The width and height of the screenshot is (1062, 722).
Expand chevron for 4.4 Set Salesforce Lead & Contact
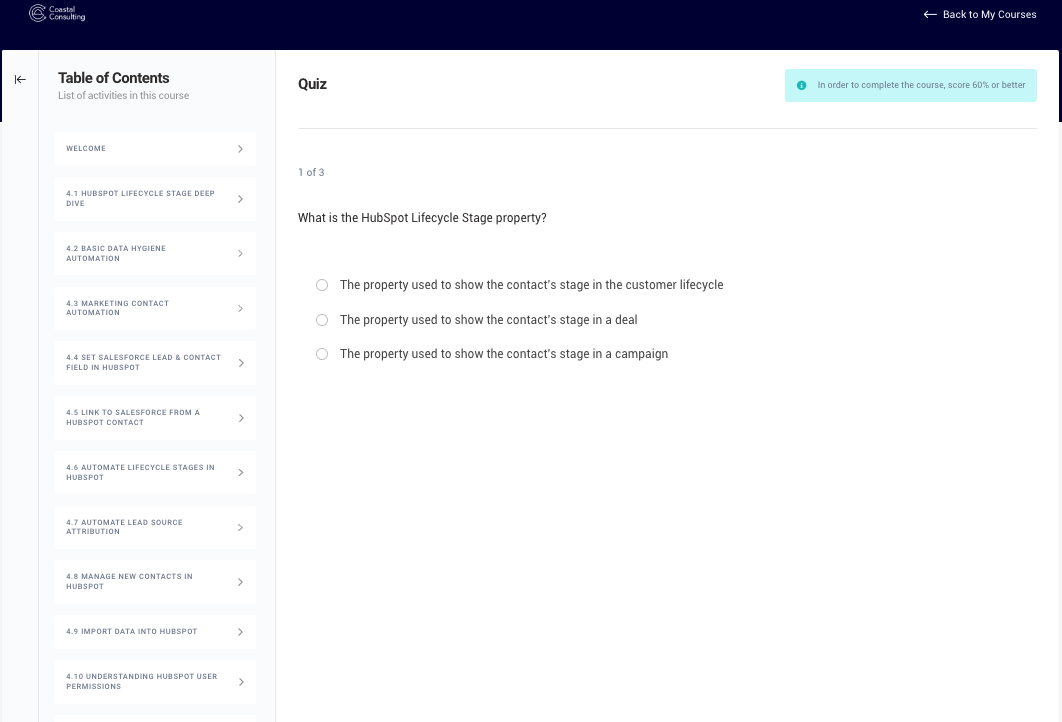[x=240, y=363]
